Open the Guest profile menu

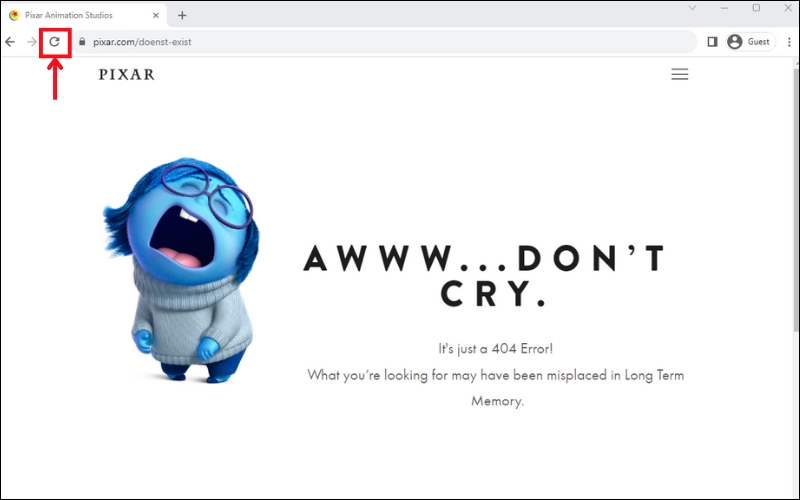coord(750,42)
